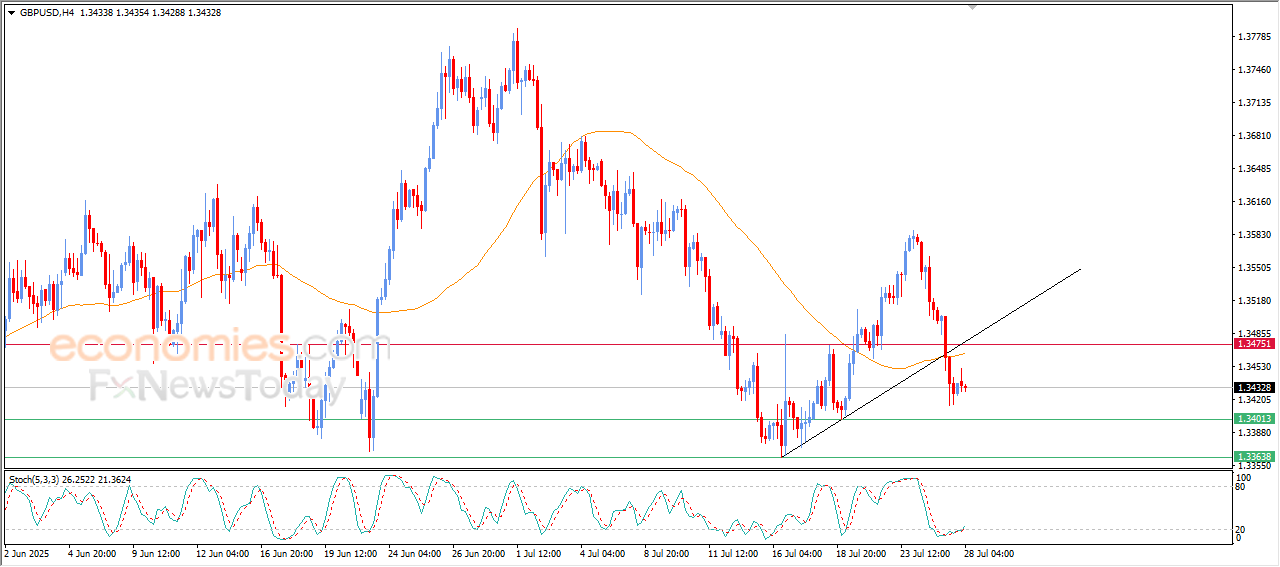The width and height of the screenshot is (1280, 567).
Task: Select the green 1.34013 price label
Action: pyautogui.click(x=1253, y=419)
